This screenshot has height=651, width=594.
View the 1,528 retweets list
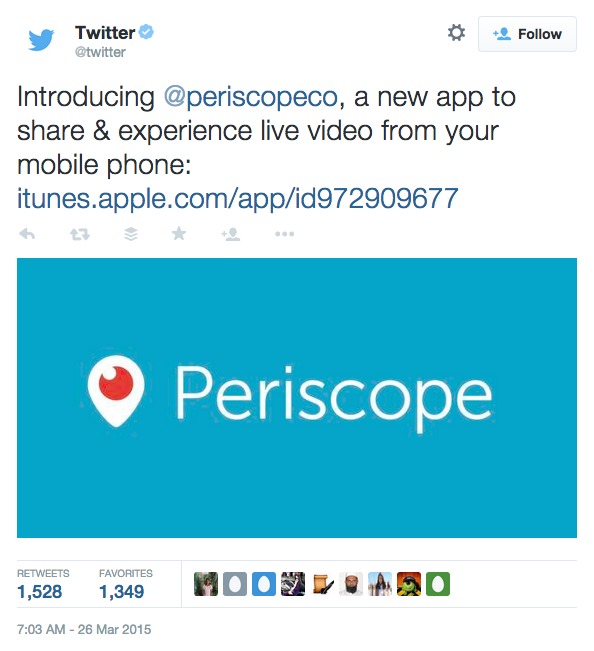pos(43,584)
